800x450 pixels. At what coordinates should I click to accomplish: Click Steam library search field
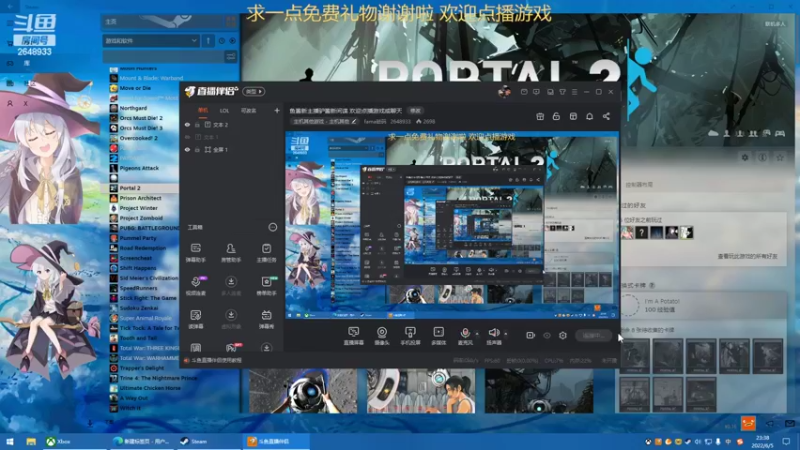coord(162,57)
